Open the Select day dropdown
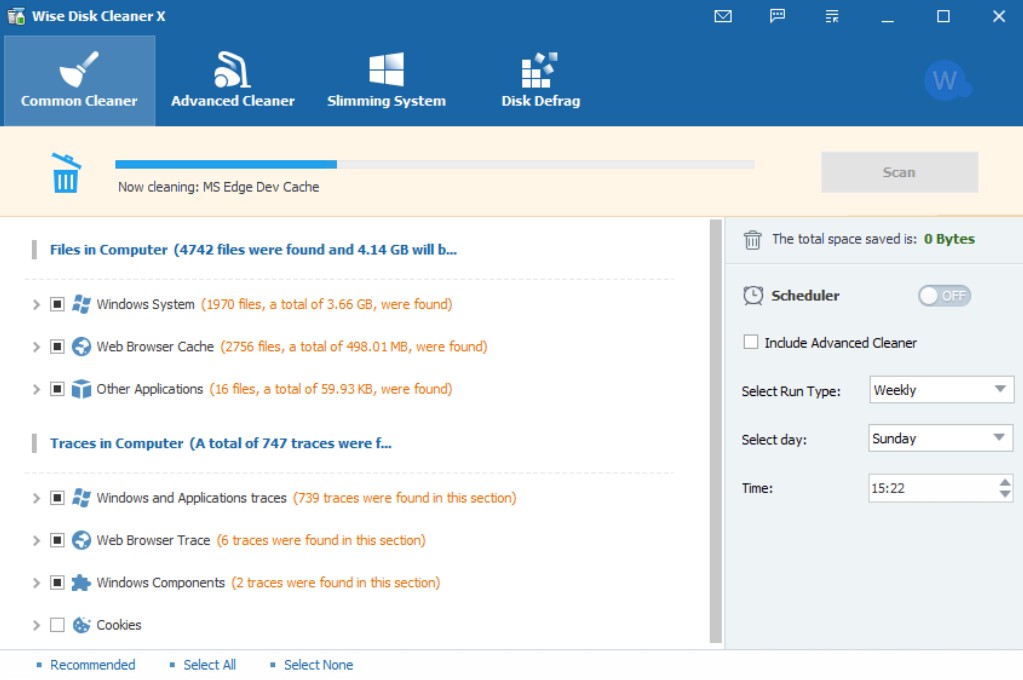This screenshot has width=1023, height=680. click(x=941, y=439)
